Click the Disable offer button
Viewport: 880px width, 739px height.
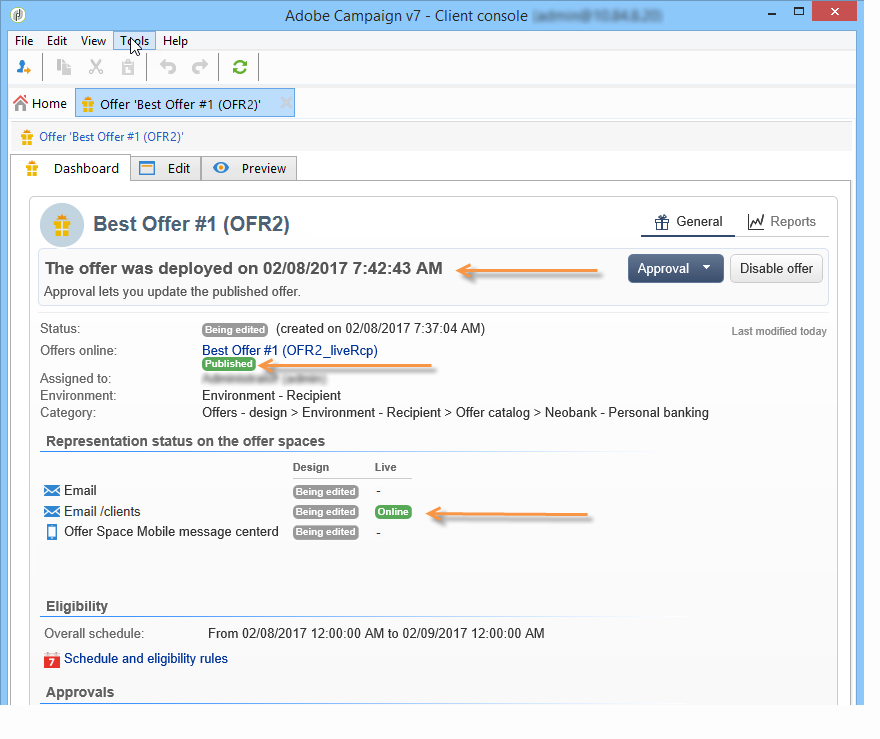pos(776,269)
